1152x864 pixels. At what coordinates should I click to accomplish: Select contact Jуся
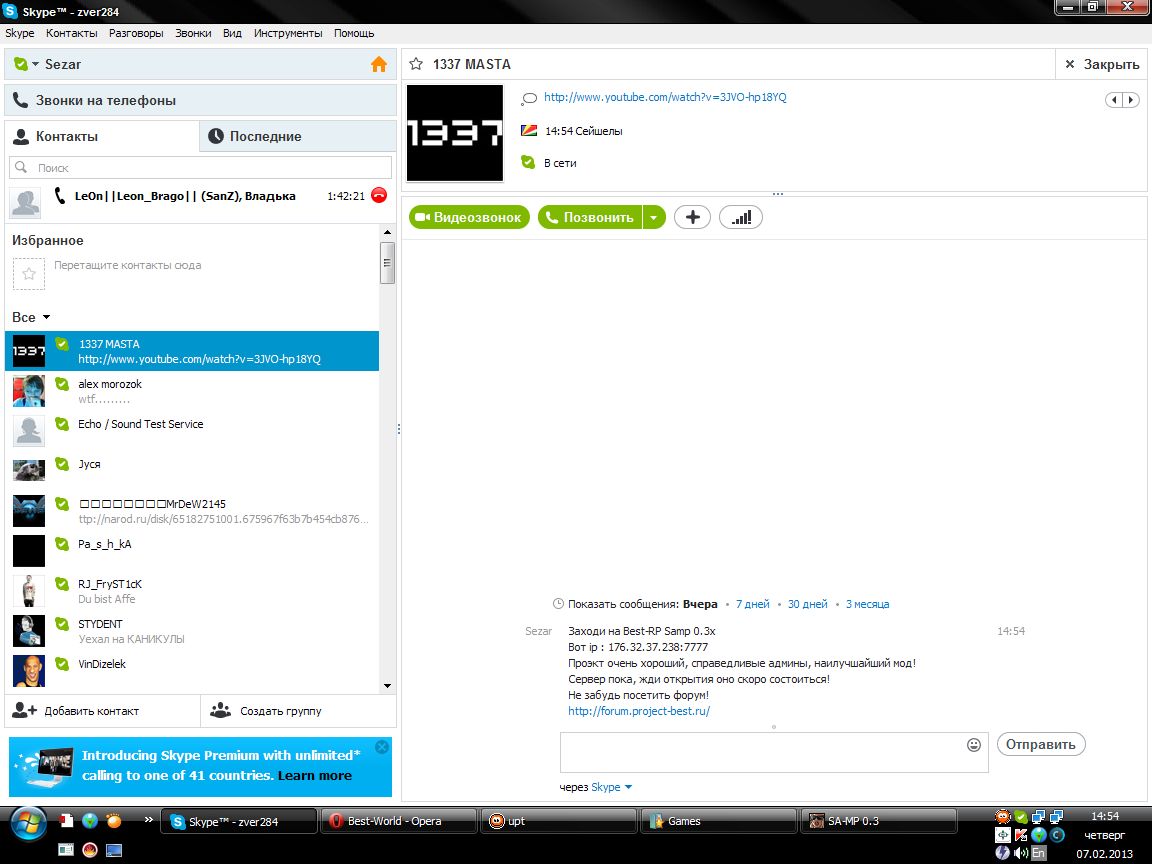(x=192, y=471)
